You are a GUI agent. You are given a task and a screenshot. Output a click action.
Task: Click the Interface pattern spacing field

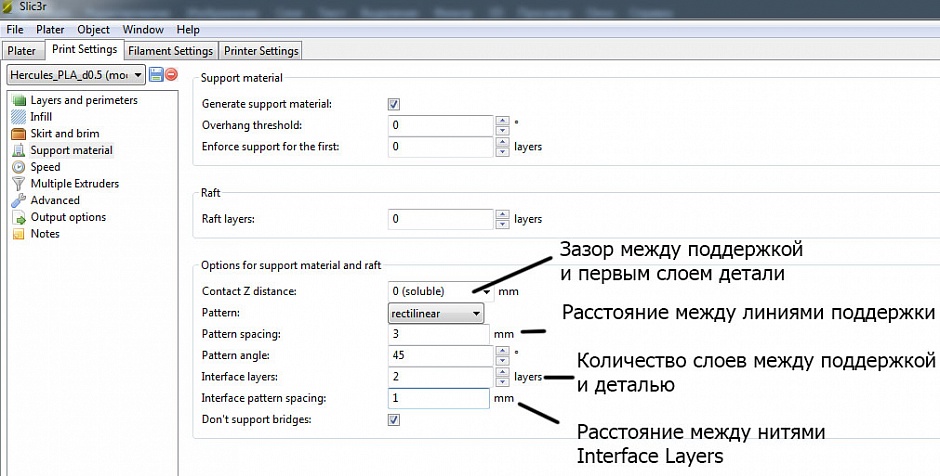coord(439,399)
